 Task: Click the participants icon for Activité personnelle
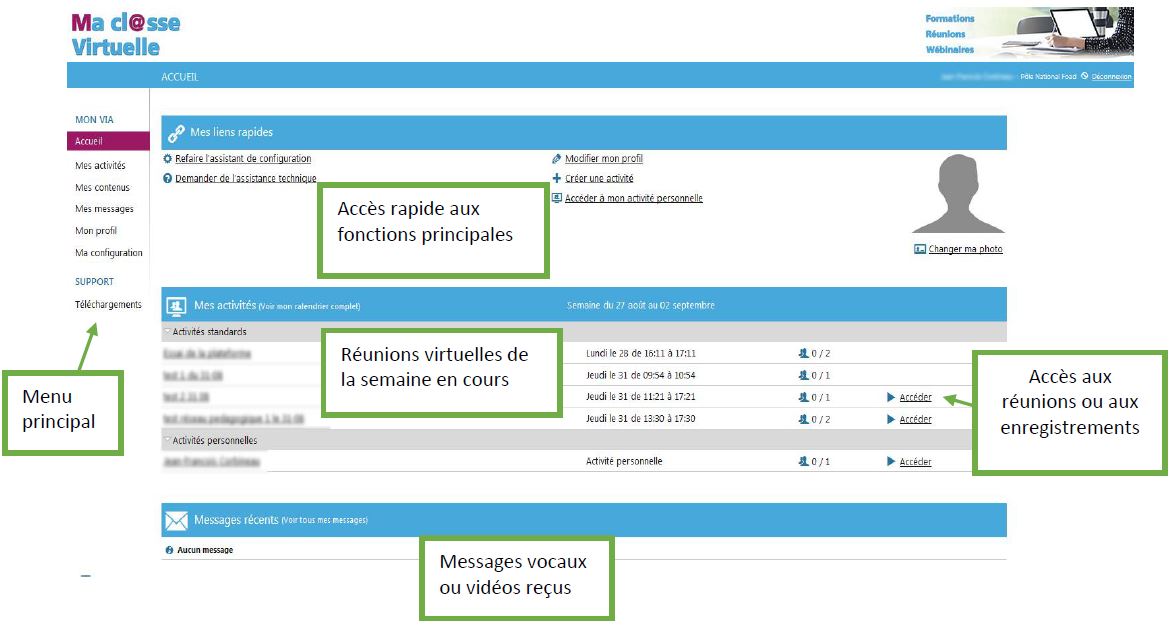click(803, 462)
